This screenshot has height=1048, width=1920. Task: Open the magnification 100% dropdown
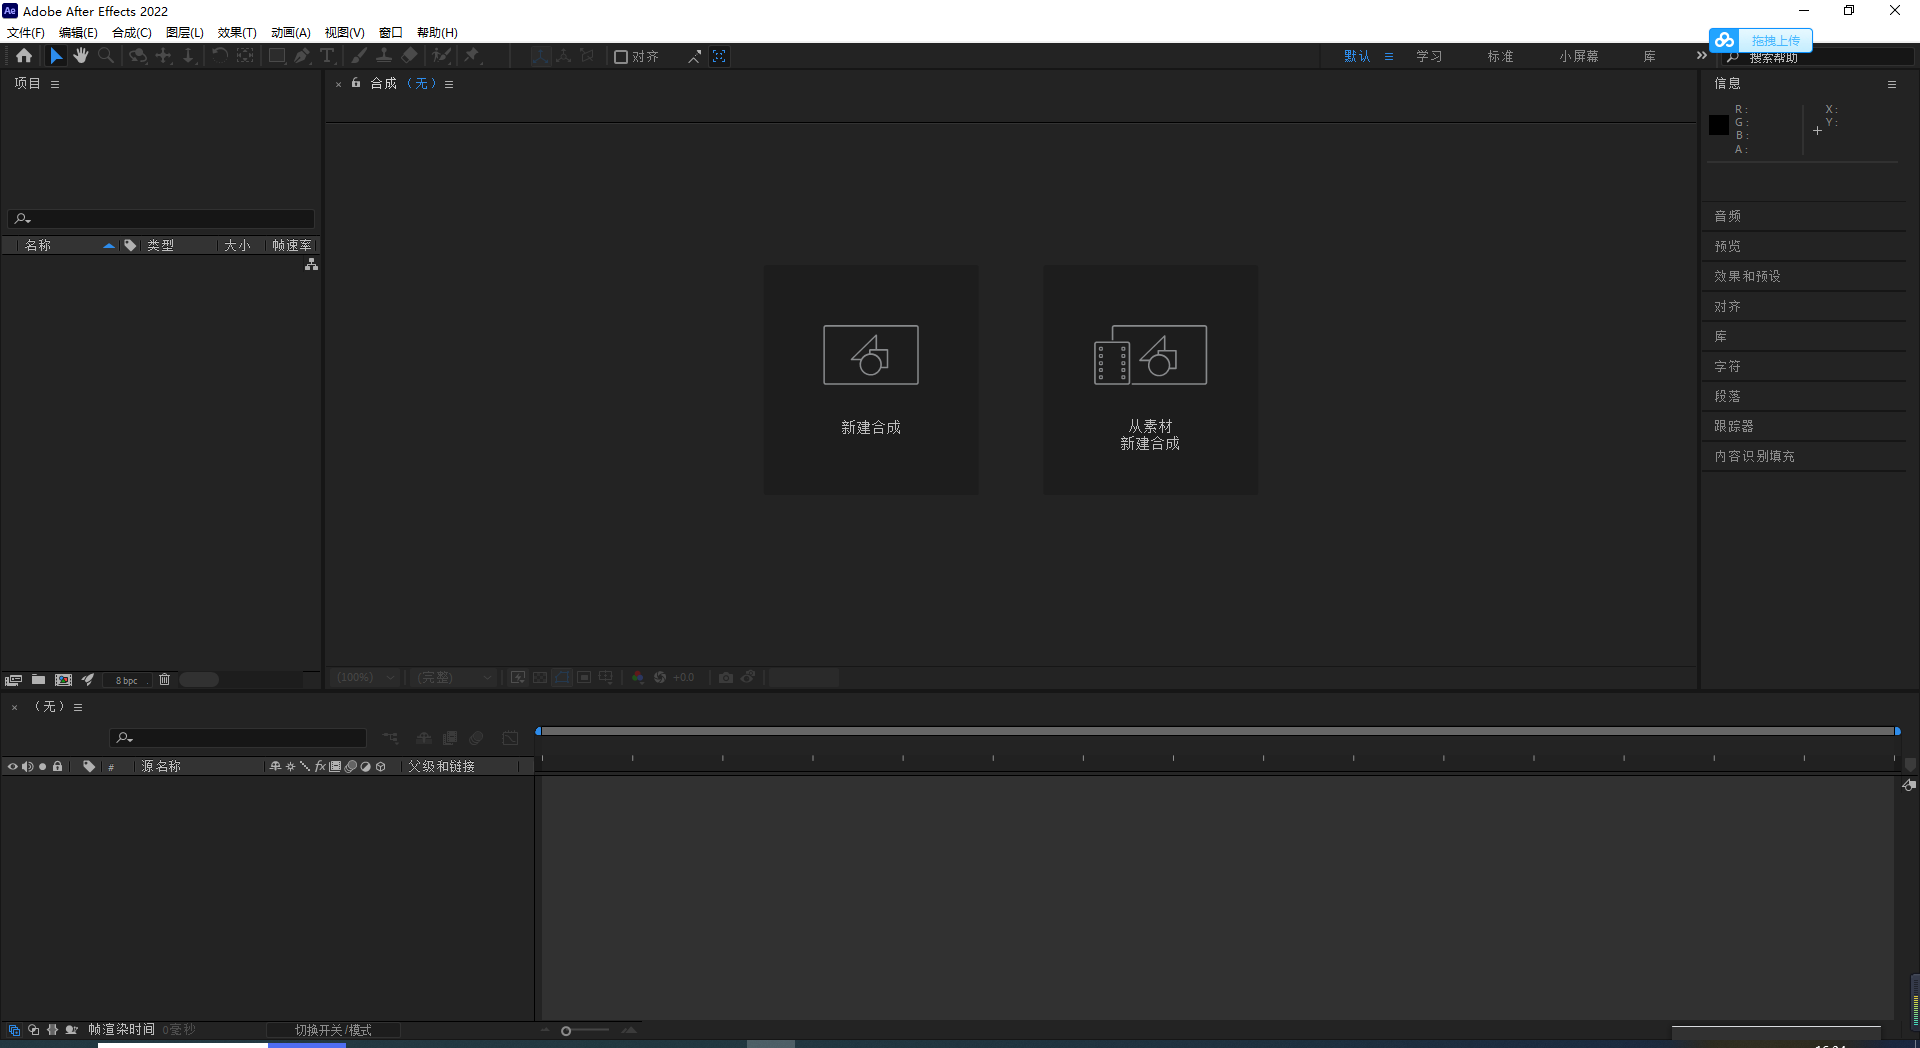tap(365, 677)
